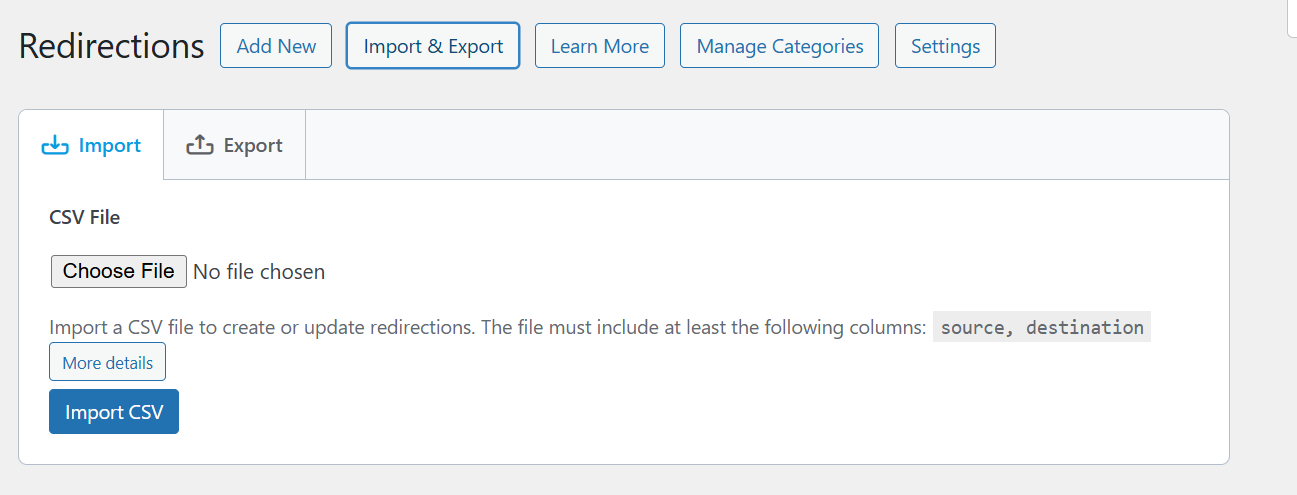Click the CSV File field label
The width and height of the screenshot is (1297, 495).
click(x=84, y=217)
